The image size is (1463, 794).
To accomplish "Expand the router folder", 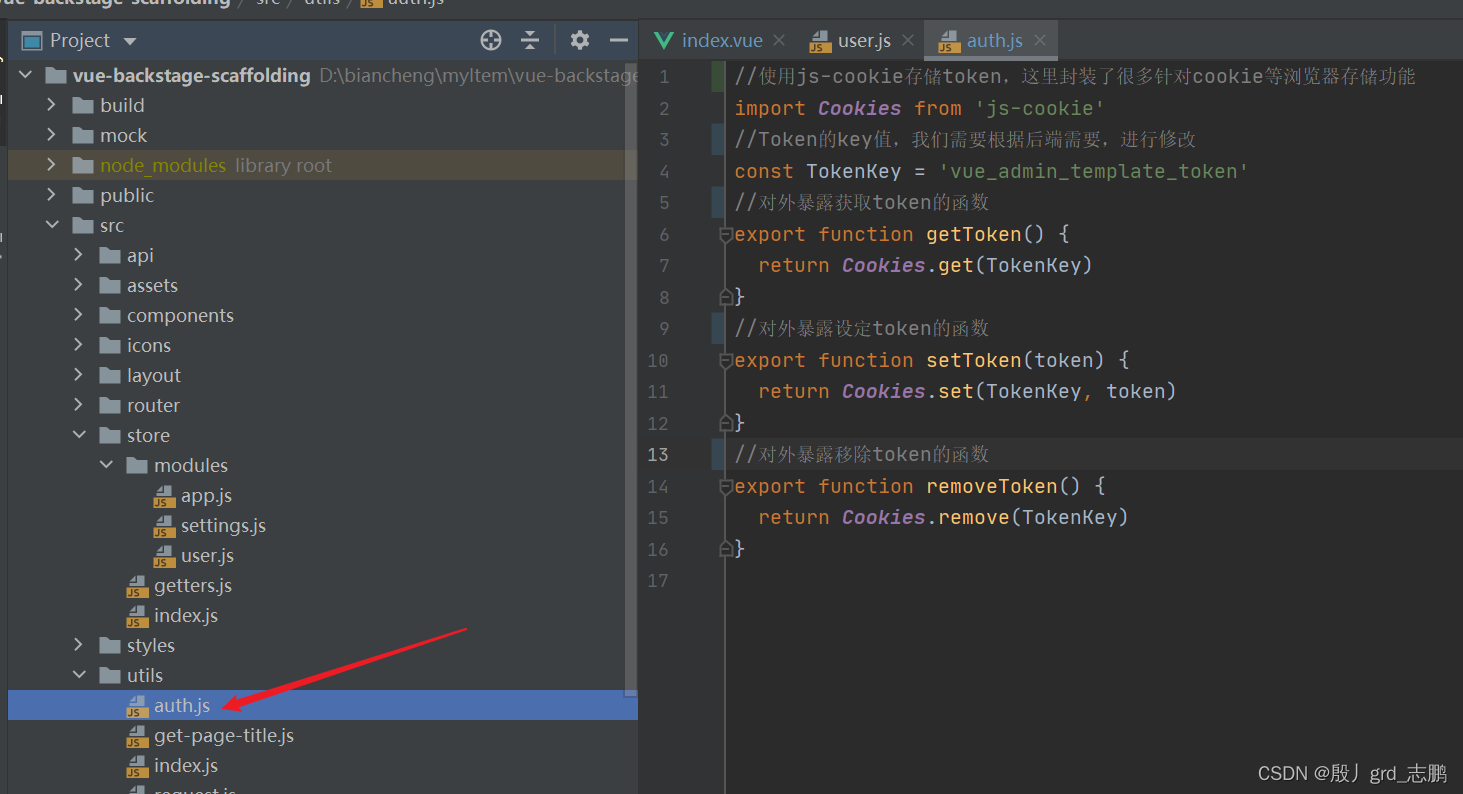I will pos(79,405).
